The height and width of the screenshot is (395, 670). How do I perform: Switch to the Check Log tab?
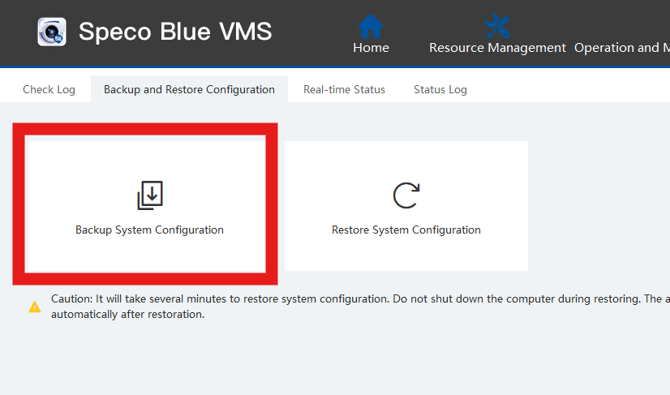point(49,89)
